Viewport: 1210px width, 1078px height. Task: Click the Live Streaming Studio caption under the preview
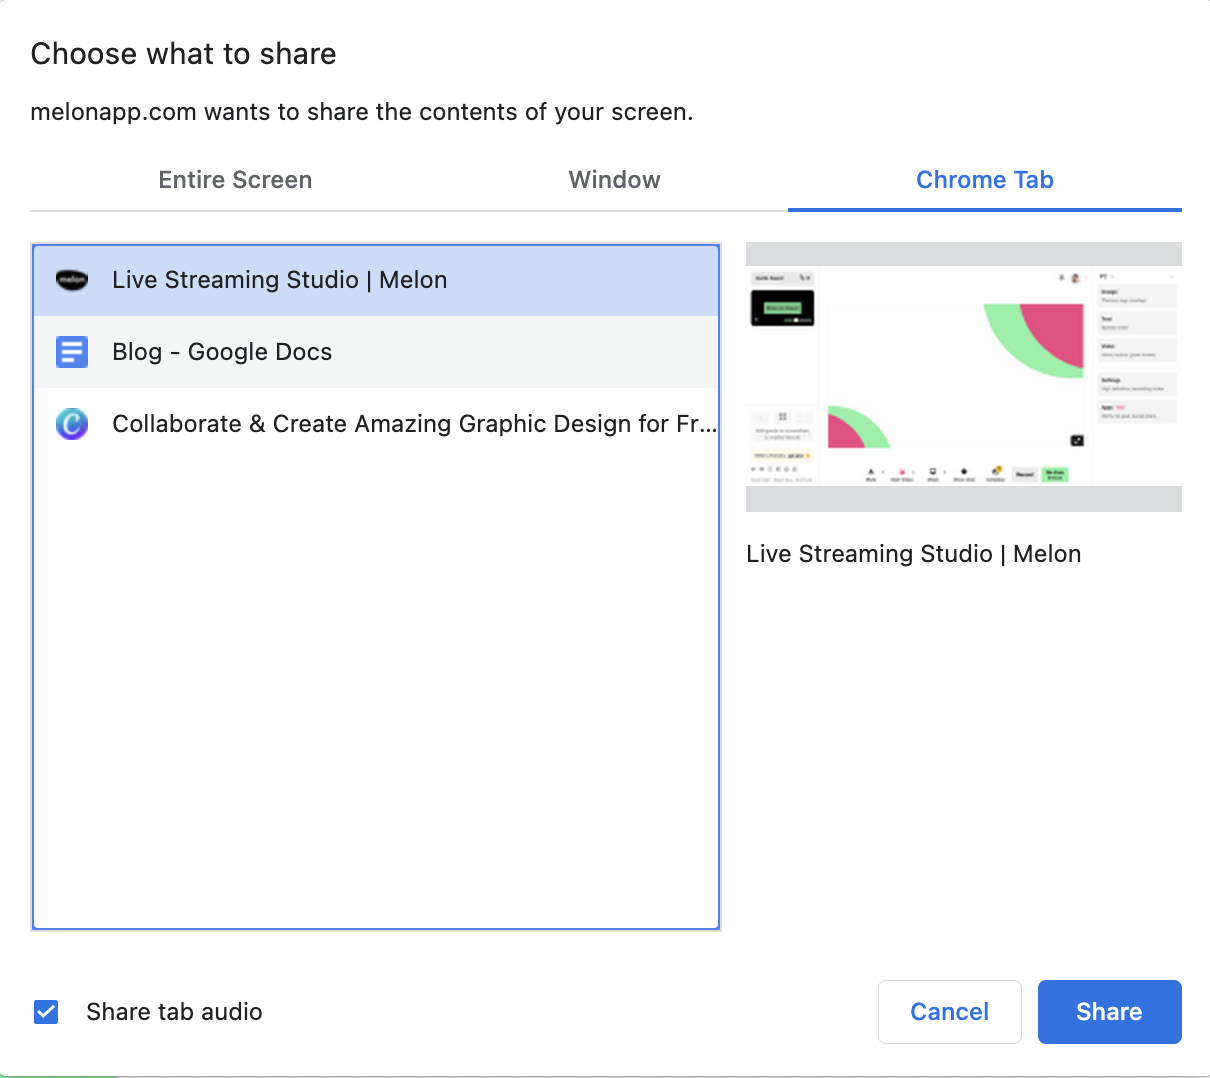click(913, 554)
